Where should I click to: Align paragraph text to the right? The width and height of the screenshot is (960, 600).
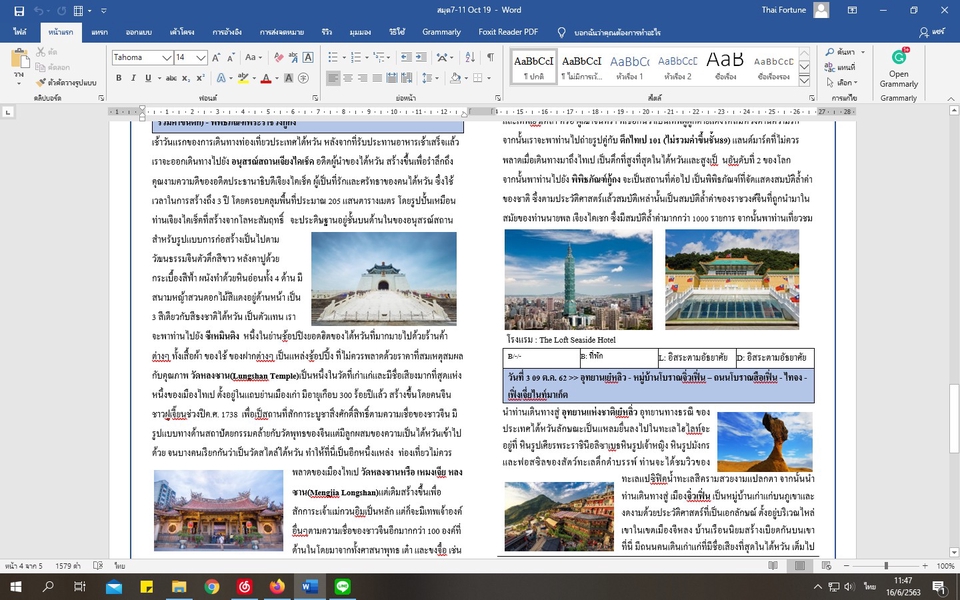(x=362, y=78)
